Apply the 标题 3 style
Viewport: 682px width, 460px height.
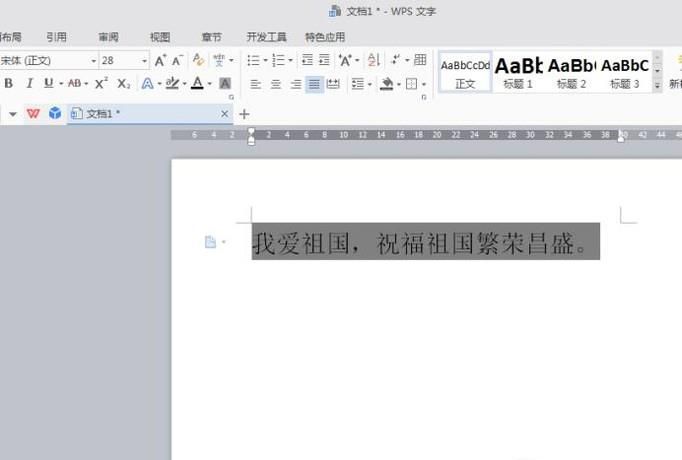pos(625,73)
